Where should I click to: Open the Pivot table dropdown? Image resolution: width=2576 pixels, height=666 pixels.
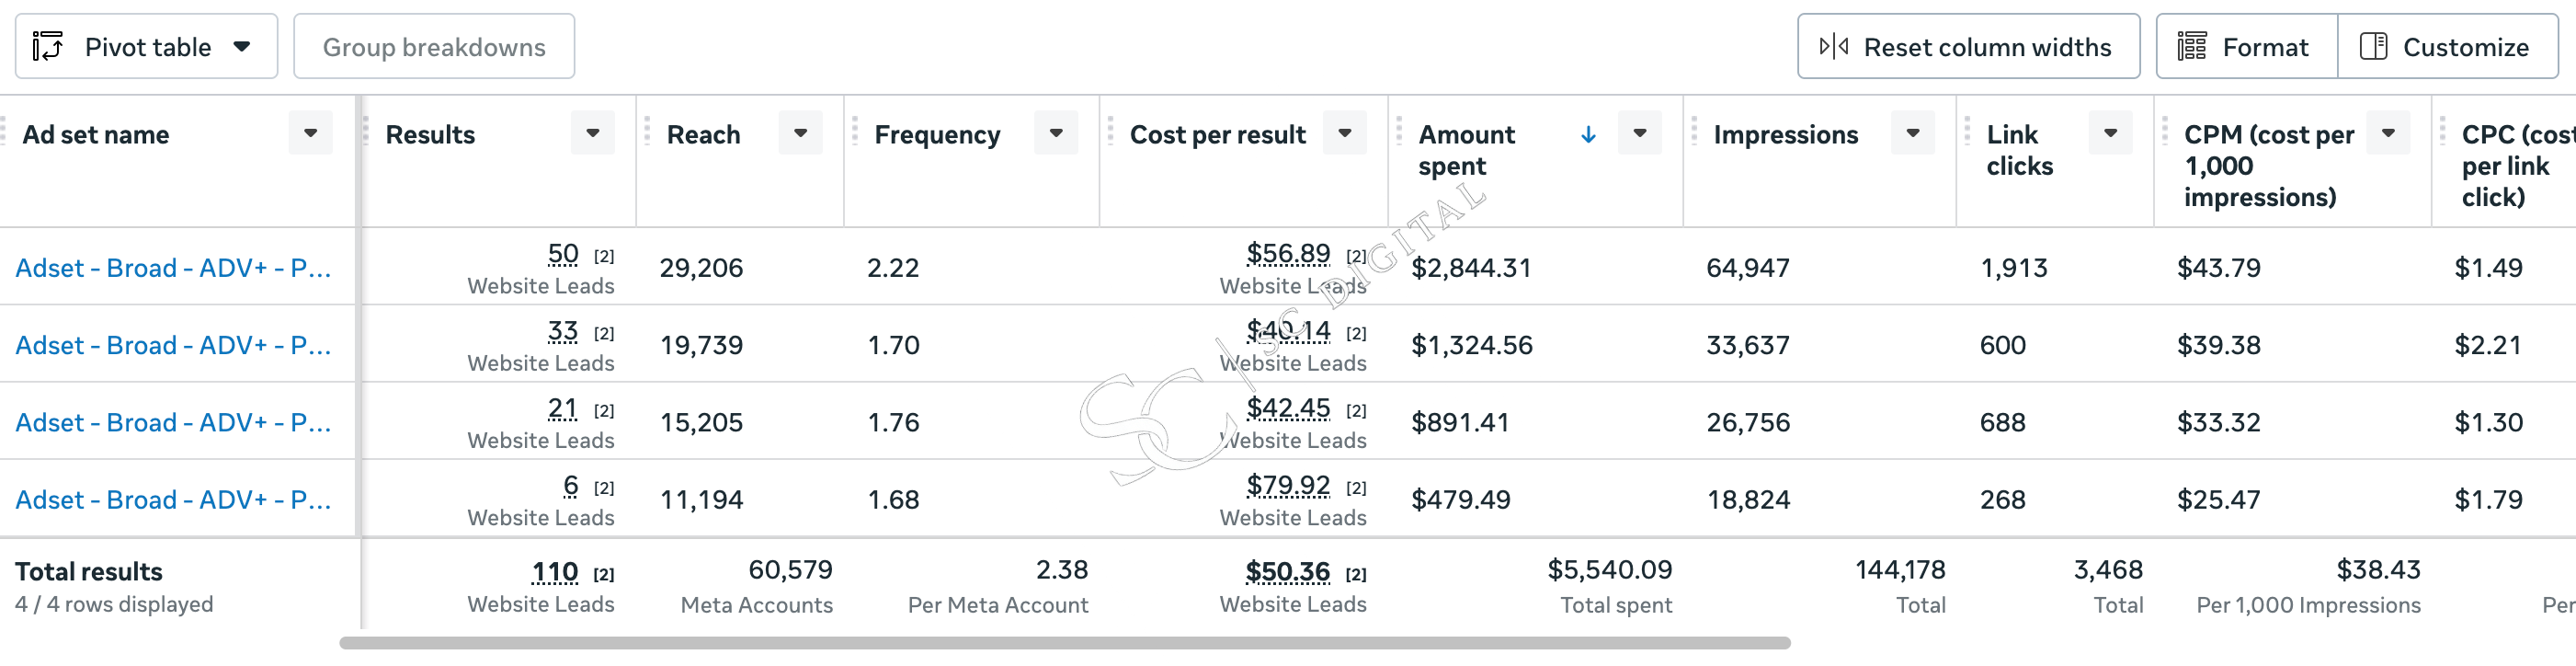coord(146,46)
